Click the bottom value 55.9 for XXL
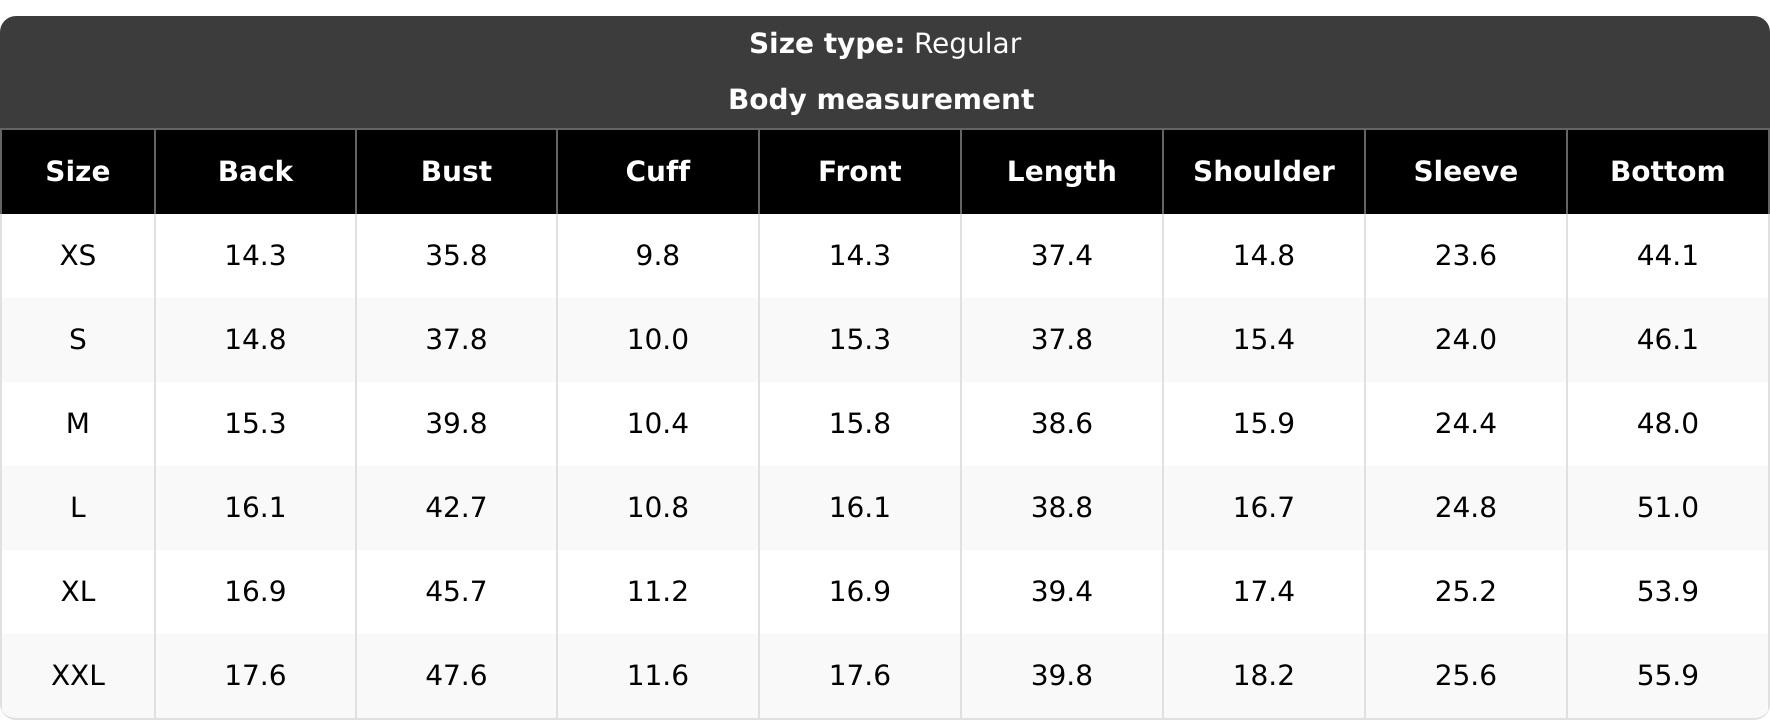 click(x=1667, y=676)
